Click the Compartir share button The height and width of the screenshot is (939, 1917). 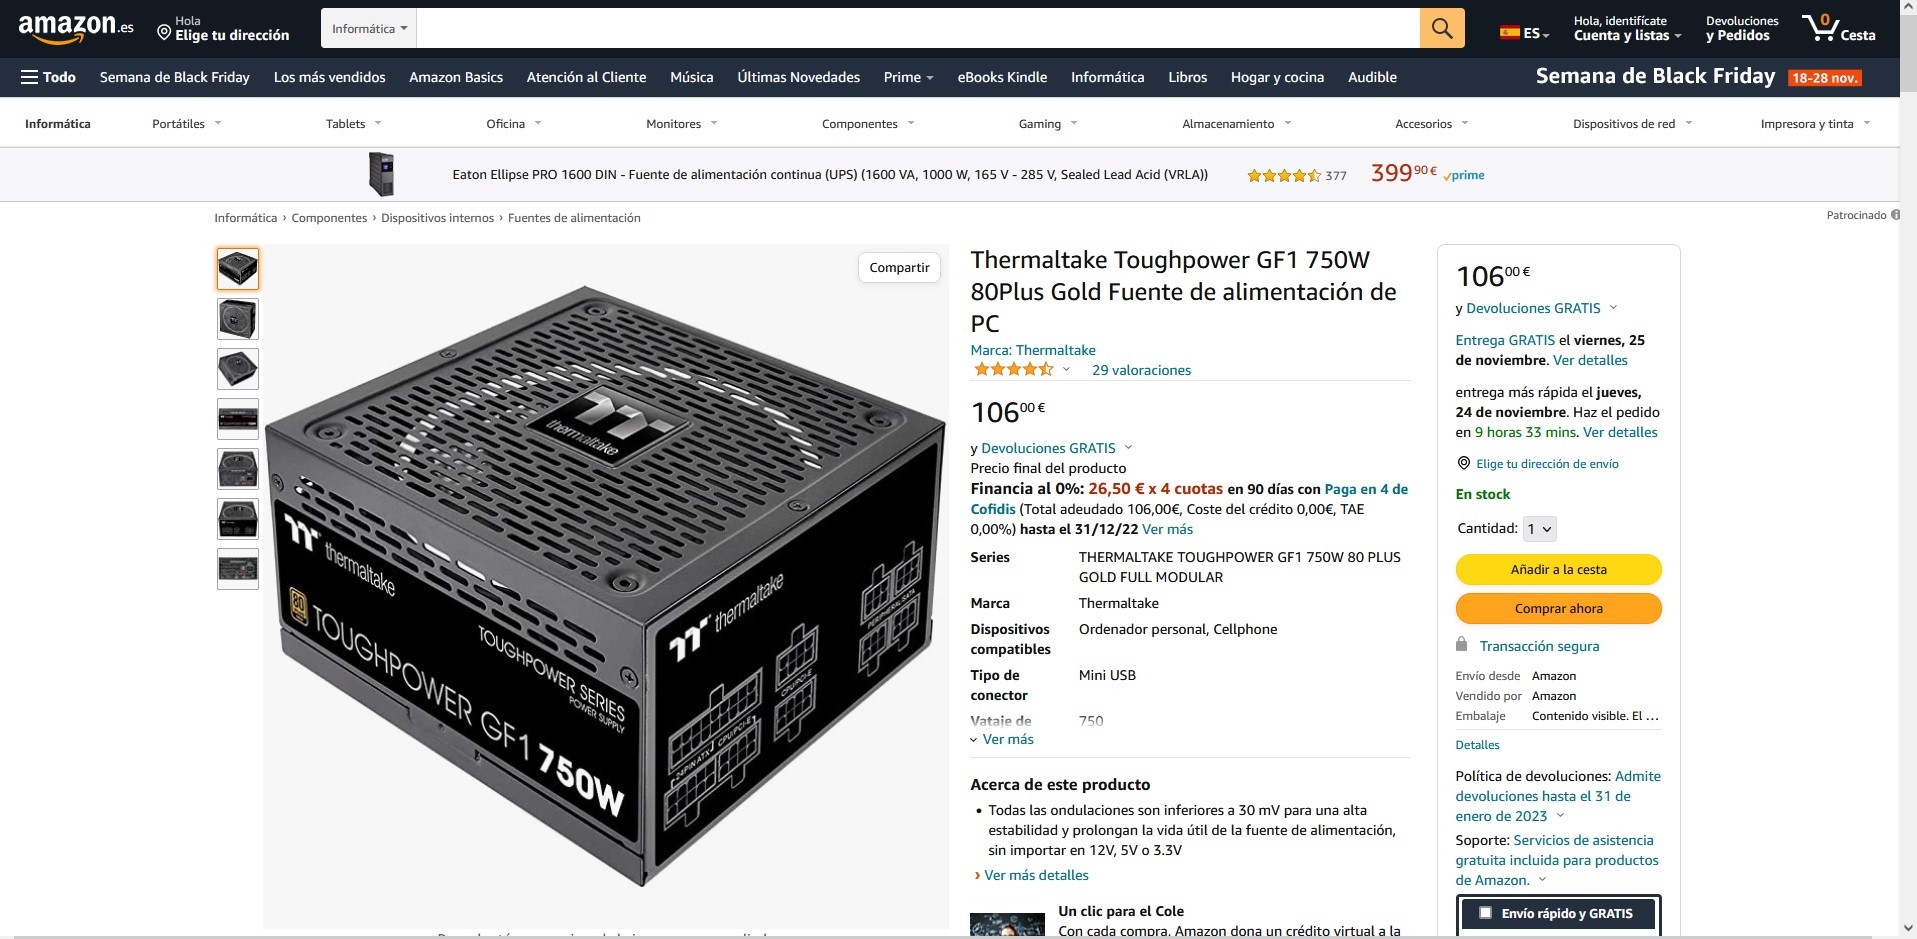899,267
